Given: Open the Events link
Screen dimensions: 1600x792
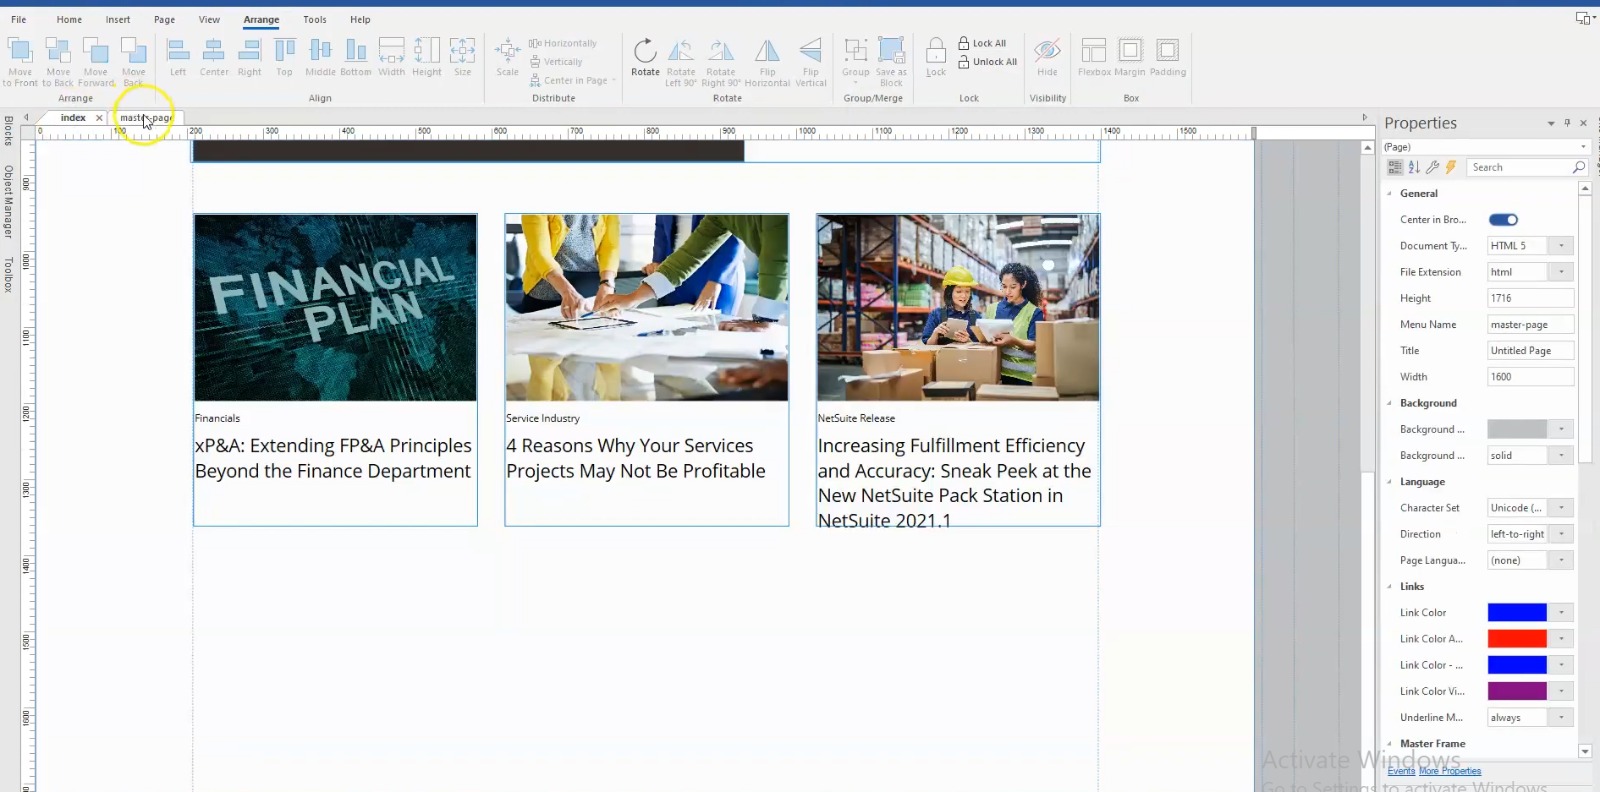Looking at the screenshot, I should 1401,771.
